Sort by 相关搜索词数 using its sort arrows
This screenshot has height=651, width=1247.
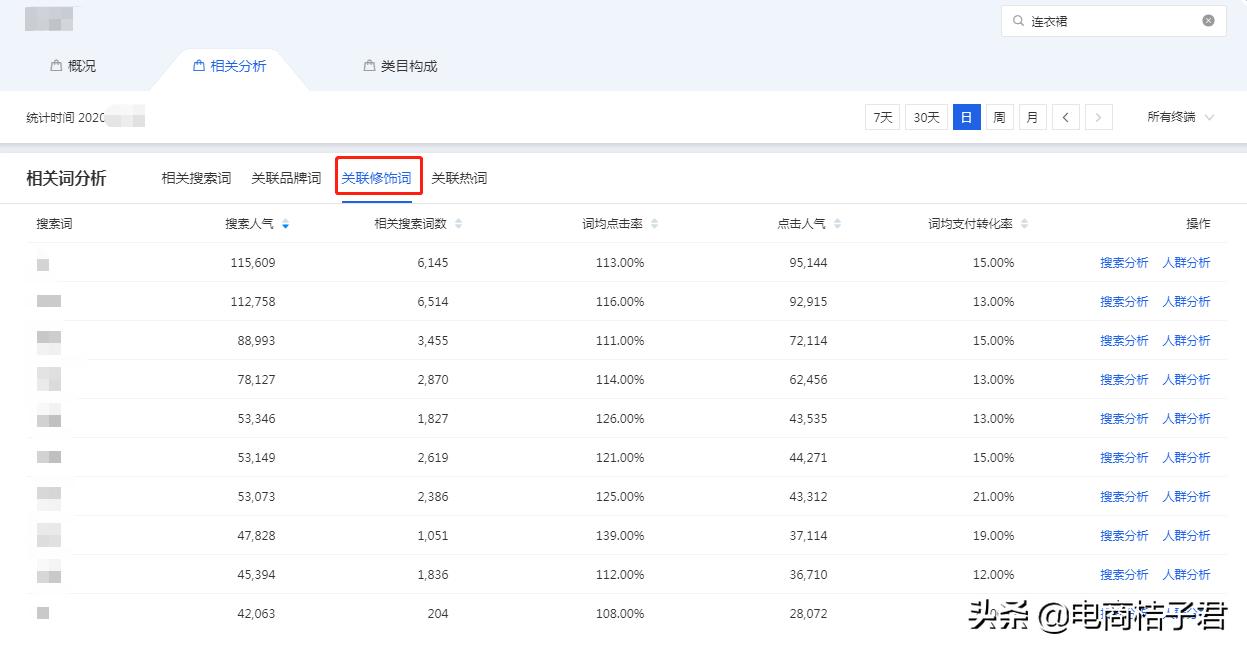[459, 224]
